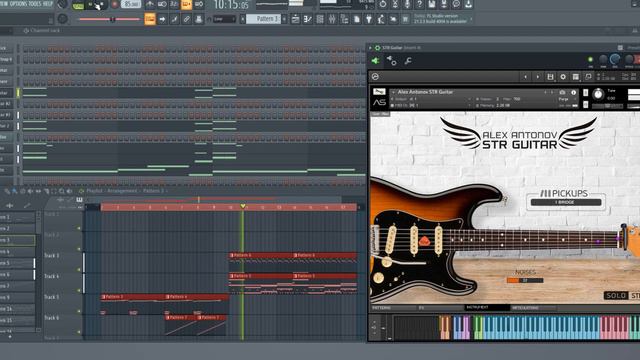Switch to the ARTICULATIONS tab
Viewport: 640px width, 360px height.
pos(525,308)
